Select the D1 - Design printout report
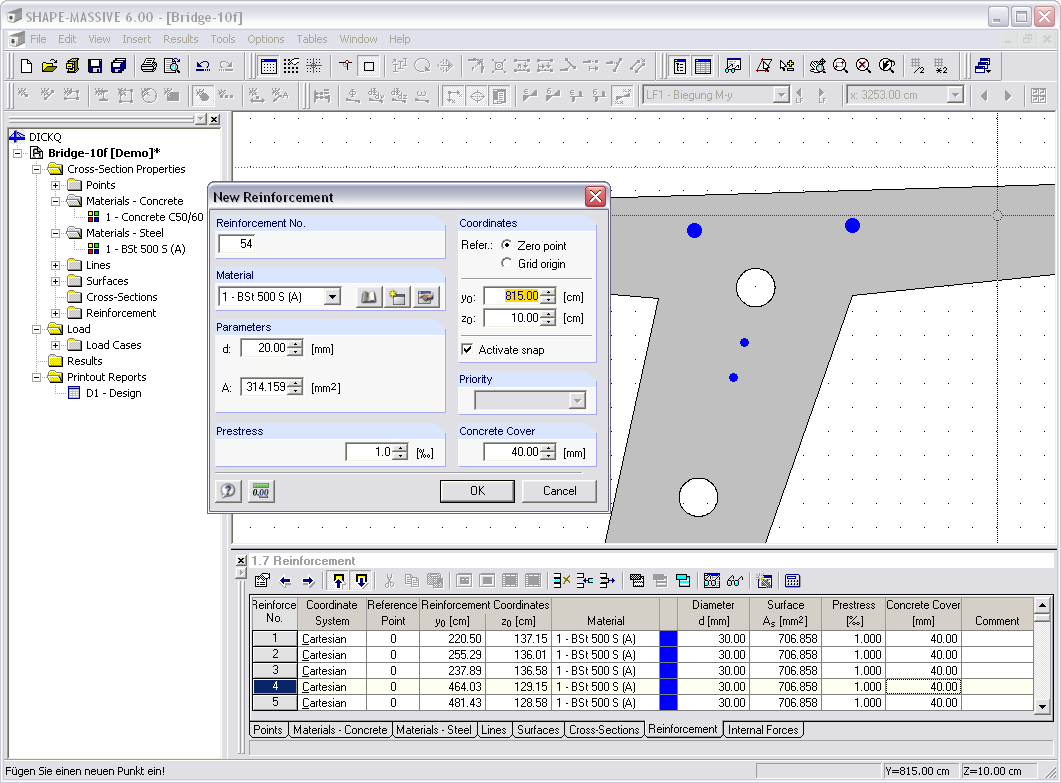 114,393
